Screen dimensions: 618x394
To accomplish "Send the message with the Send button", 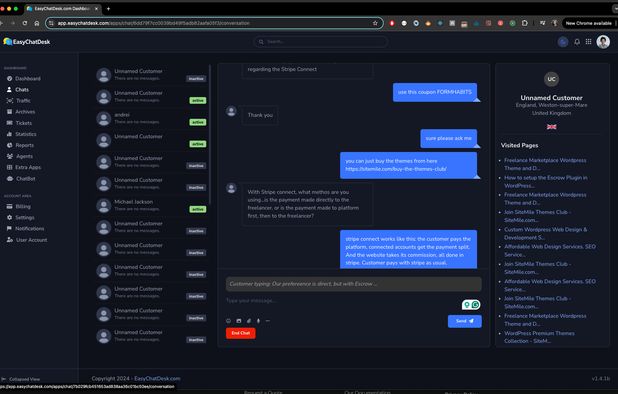I will click(x=465, y=321).
